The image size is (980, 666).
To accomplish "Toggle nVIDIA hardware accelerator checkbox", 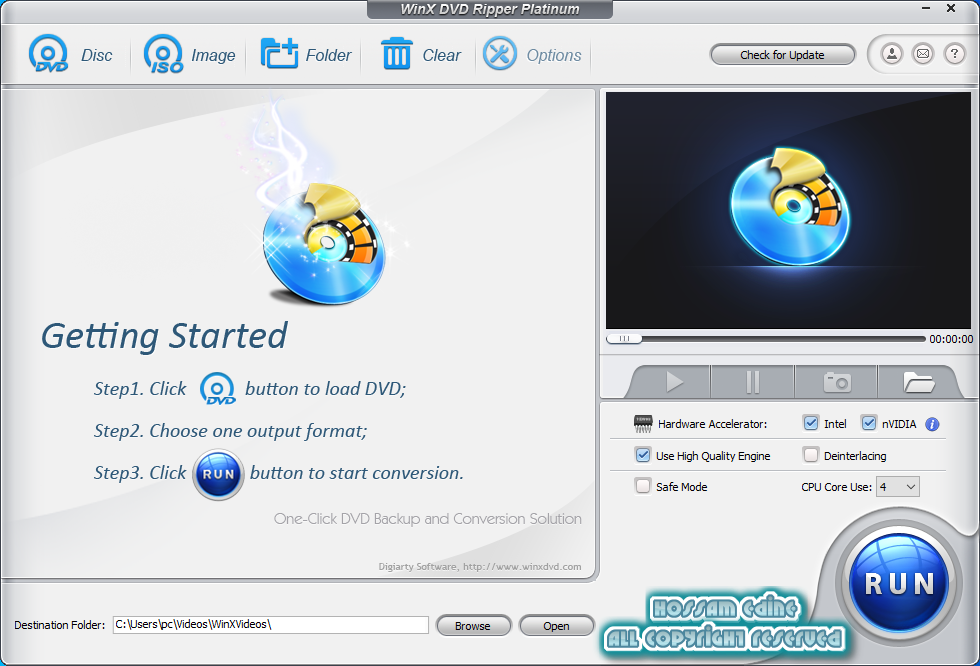I will [x=869, y=423].
